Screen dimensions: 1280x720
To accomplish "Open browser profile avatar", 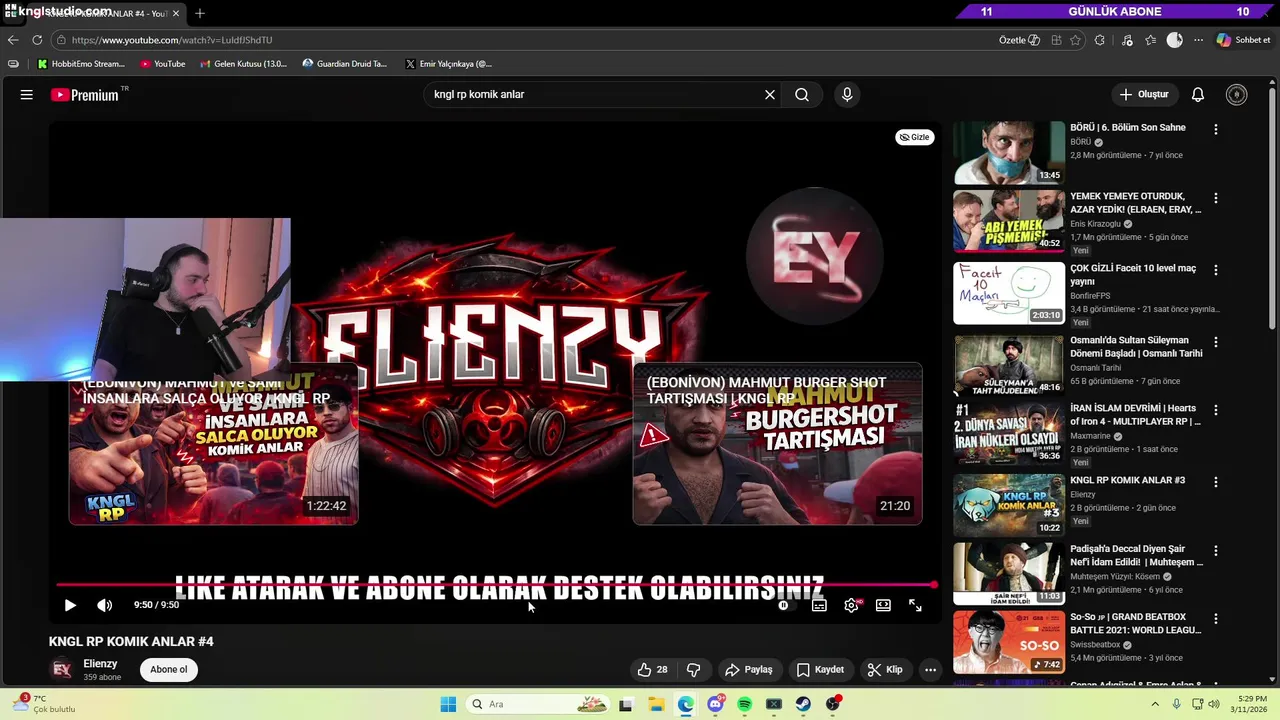I will 1175,40.
